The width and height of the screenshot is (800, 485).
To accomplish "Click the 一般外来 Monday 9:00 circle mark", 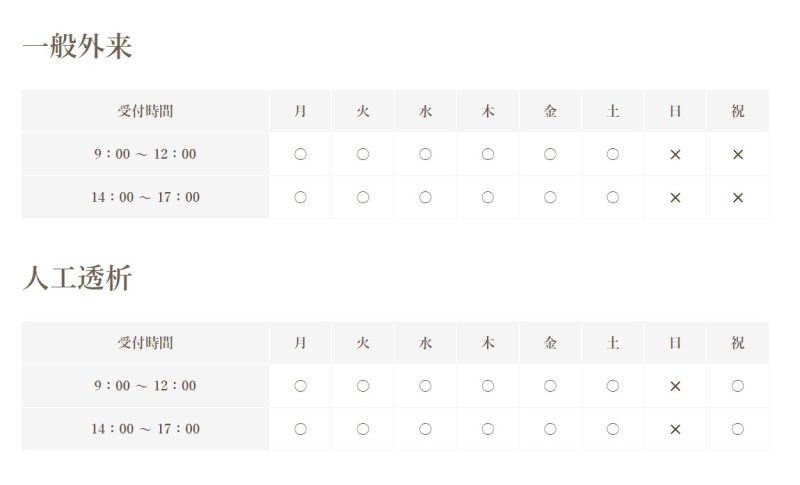I will pos(300,154).
